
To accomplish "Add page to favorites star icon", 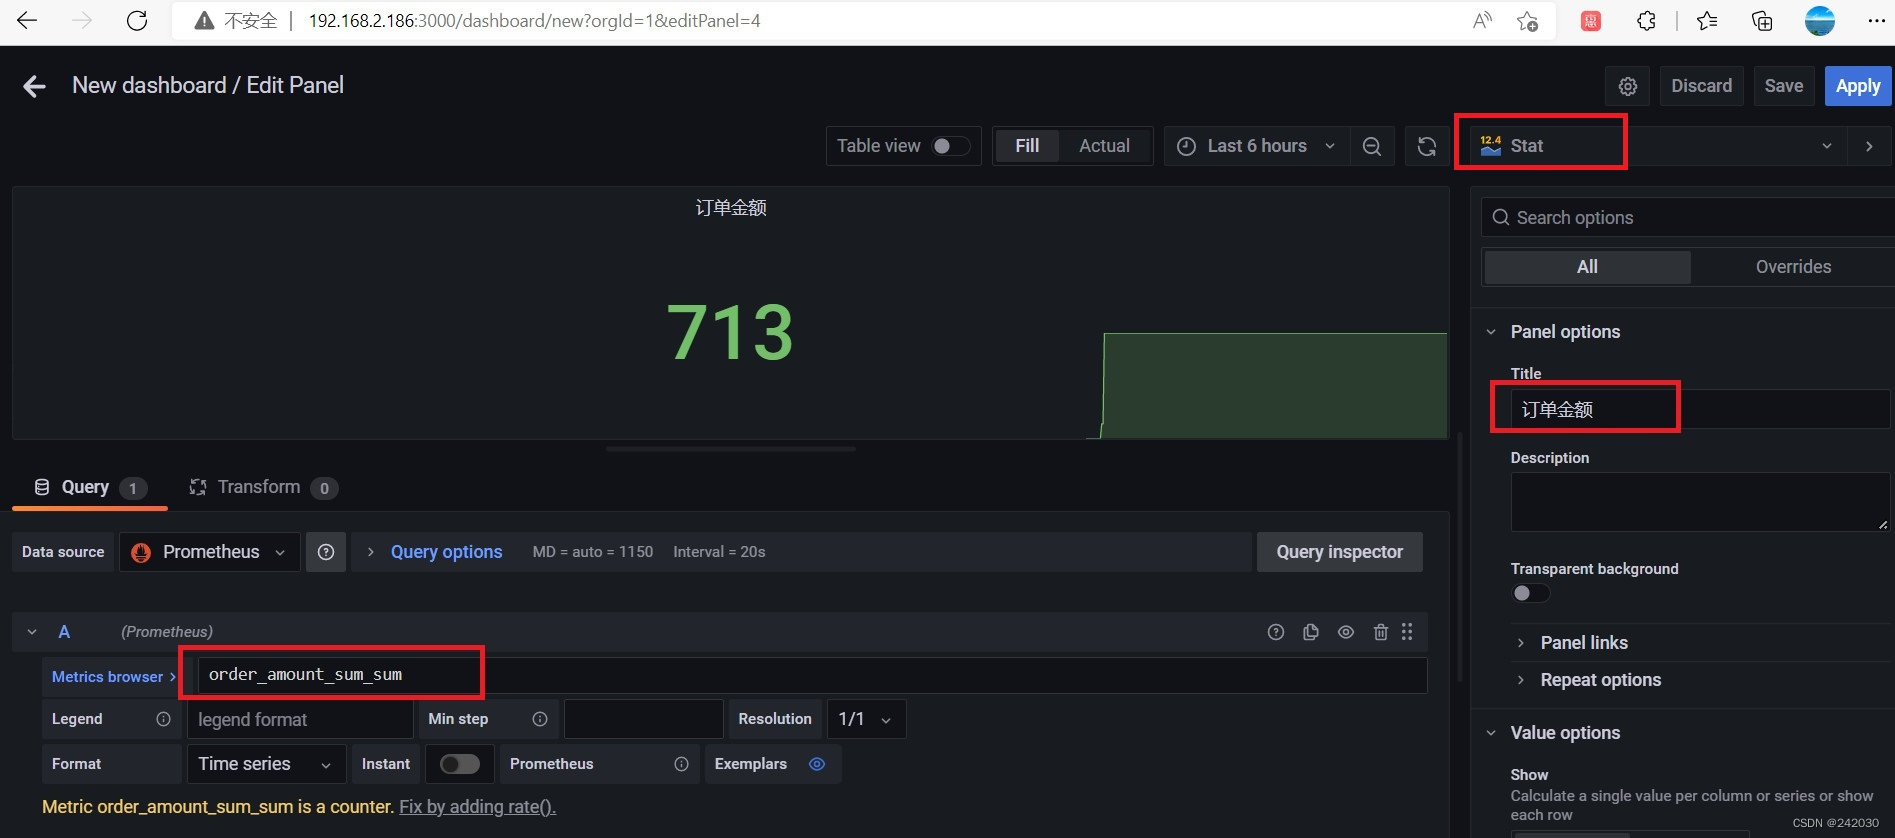I will [x=1527, y=21].
